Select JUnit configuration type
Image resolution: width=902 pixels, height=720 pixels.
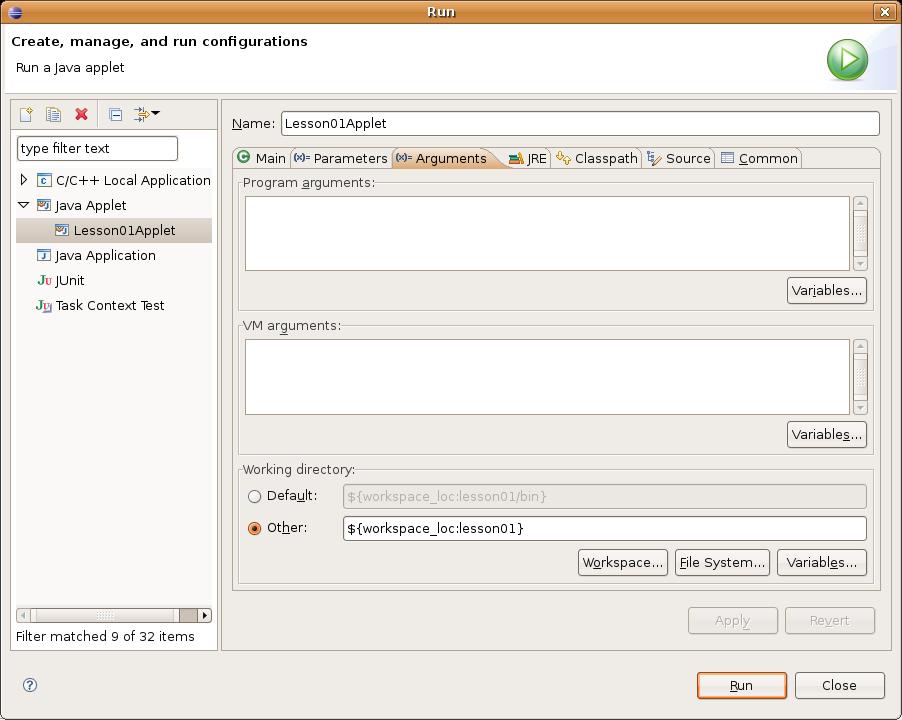tap(70, 281)
